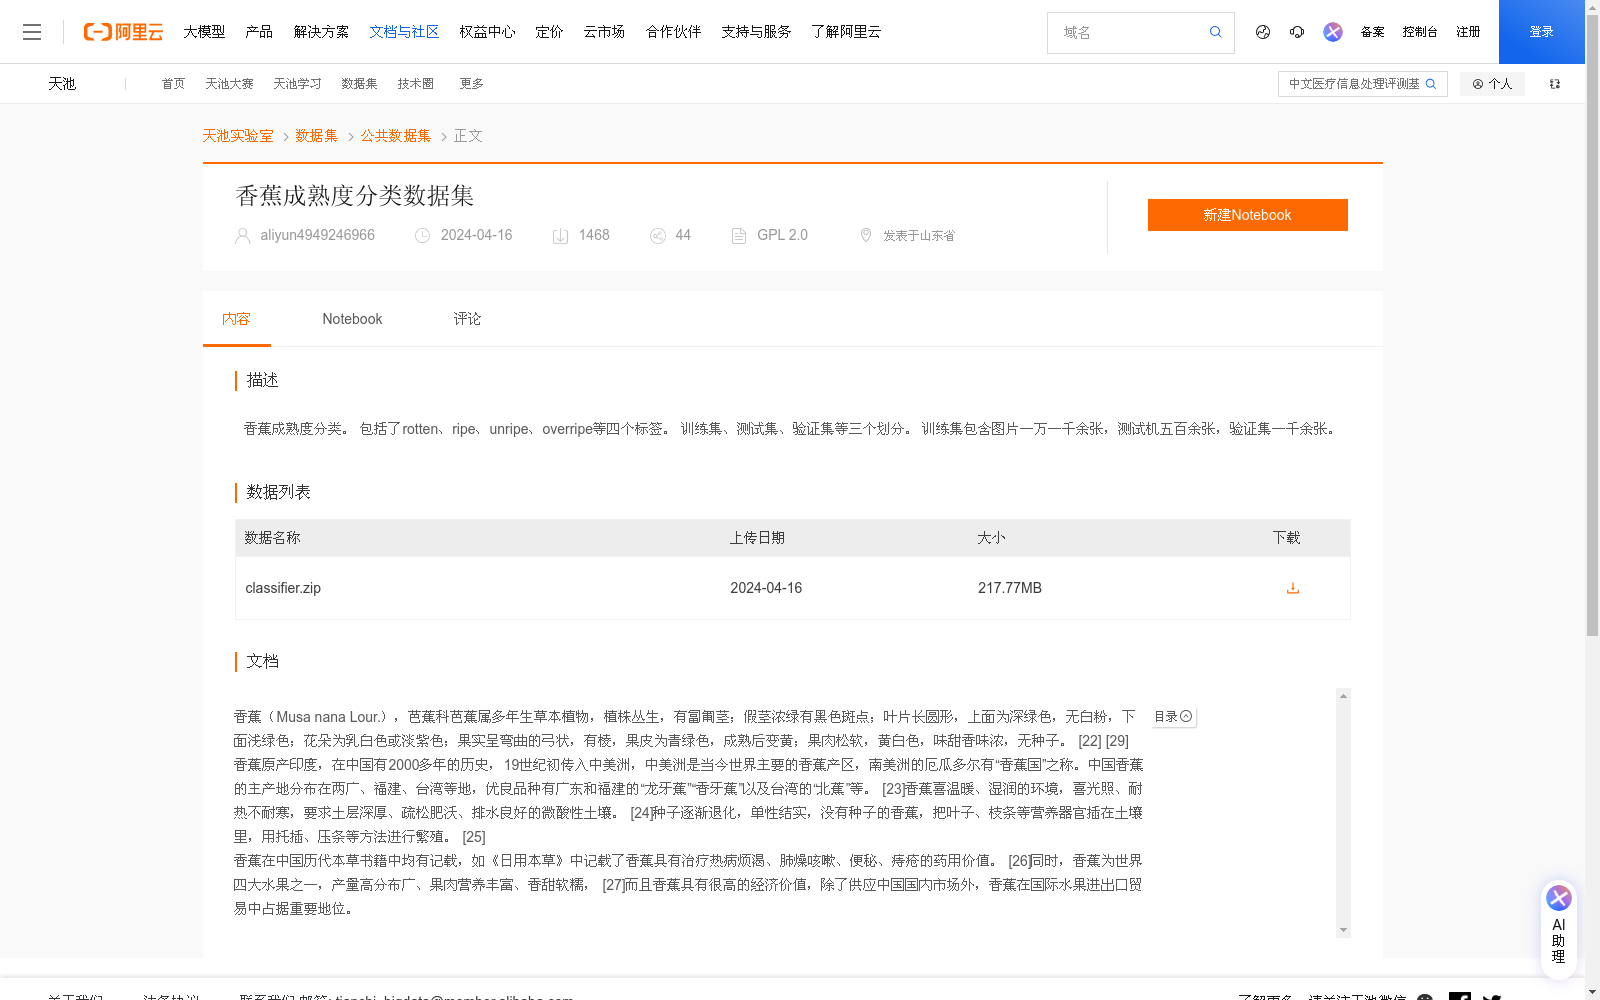This screenshot has width=1600, height=1000.
Task: Open the 支持与服务 menu item
Action: click(756, 32)
